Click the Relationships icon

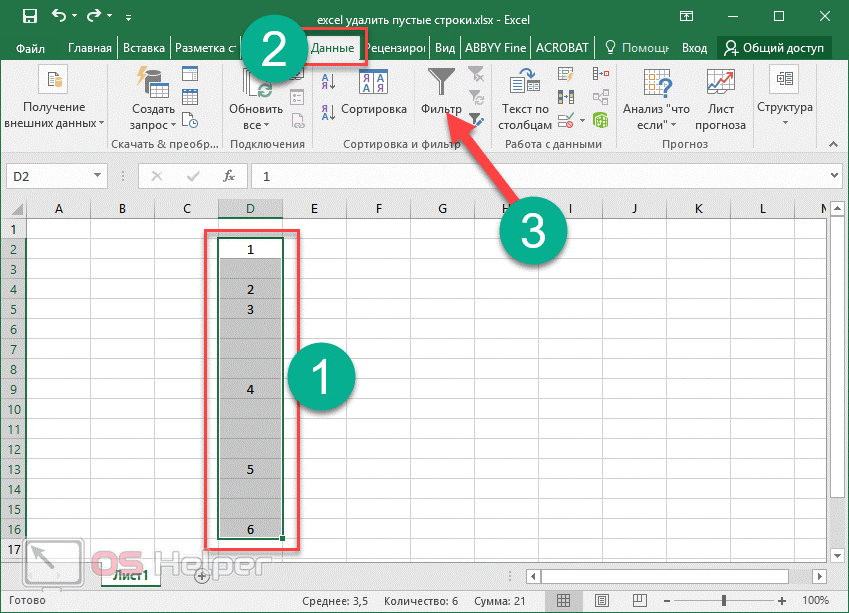pyautogui.click(x=600, y=97)
